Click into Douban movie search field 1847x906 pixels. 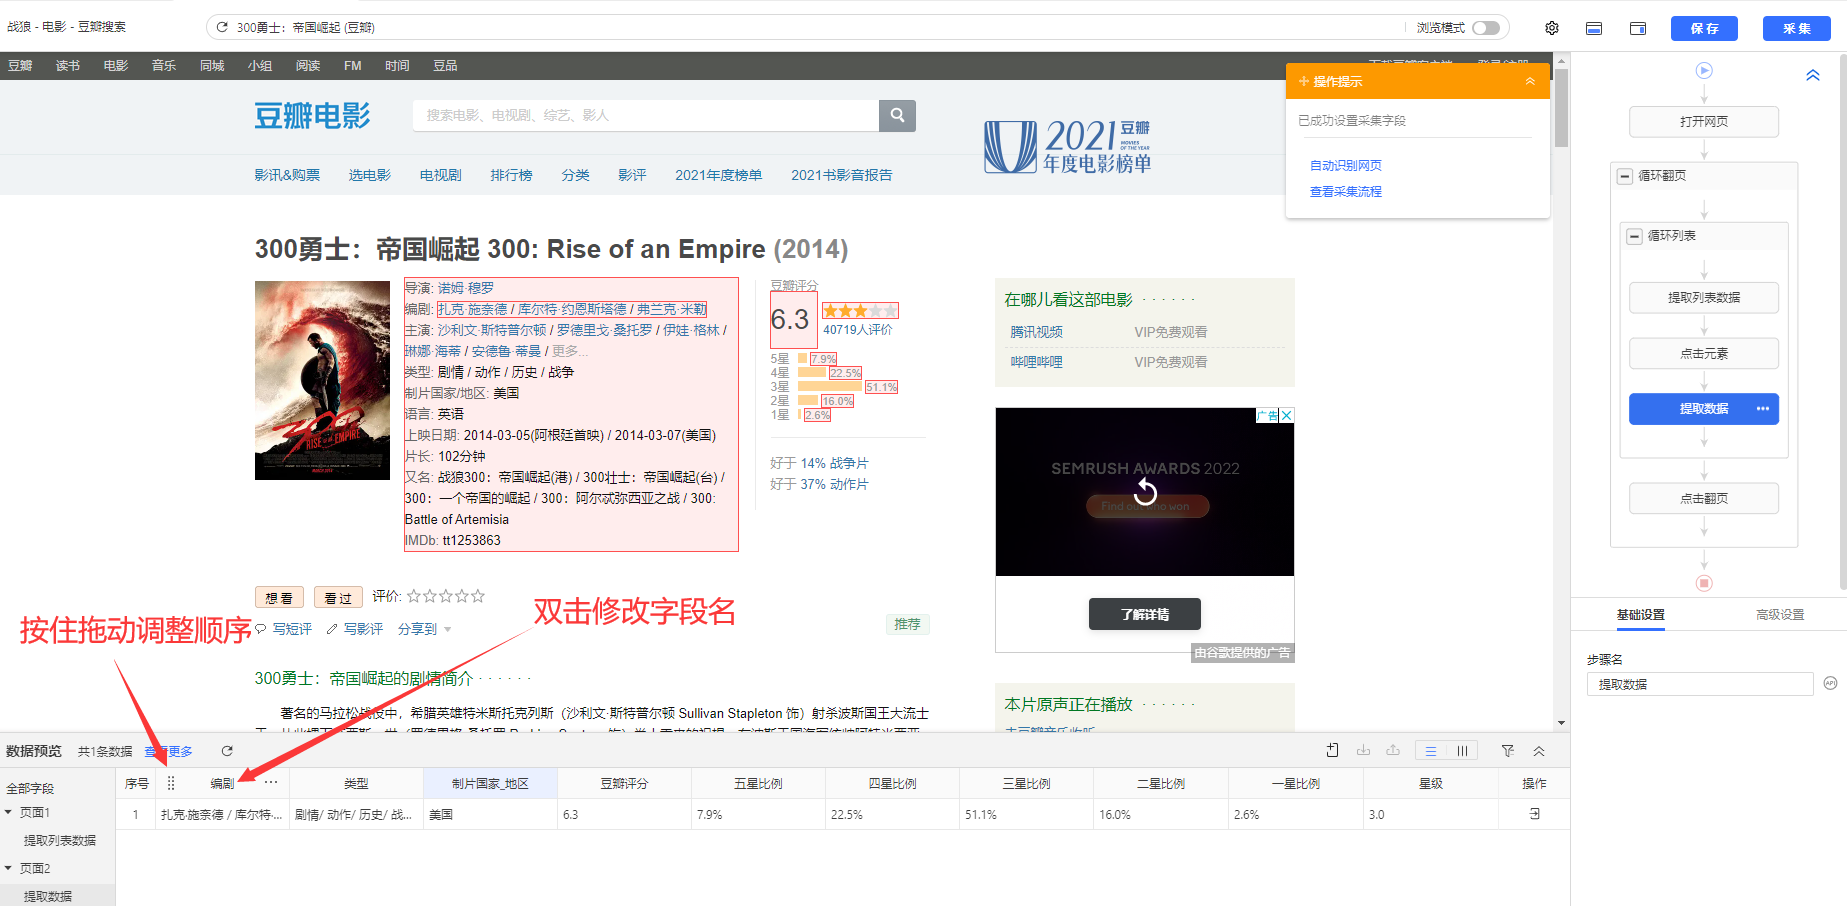(646, 115)
